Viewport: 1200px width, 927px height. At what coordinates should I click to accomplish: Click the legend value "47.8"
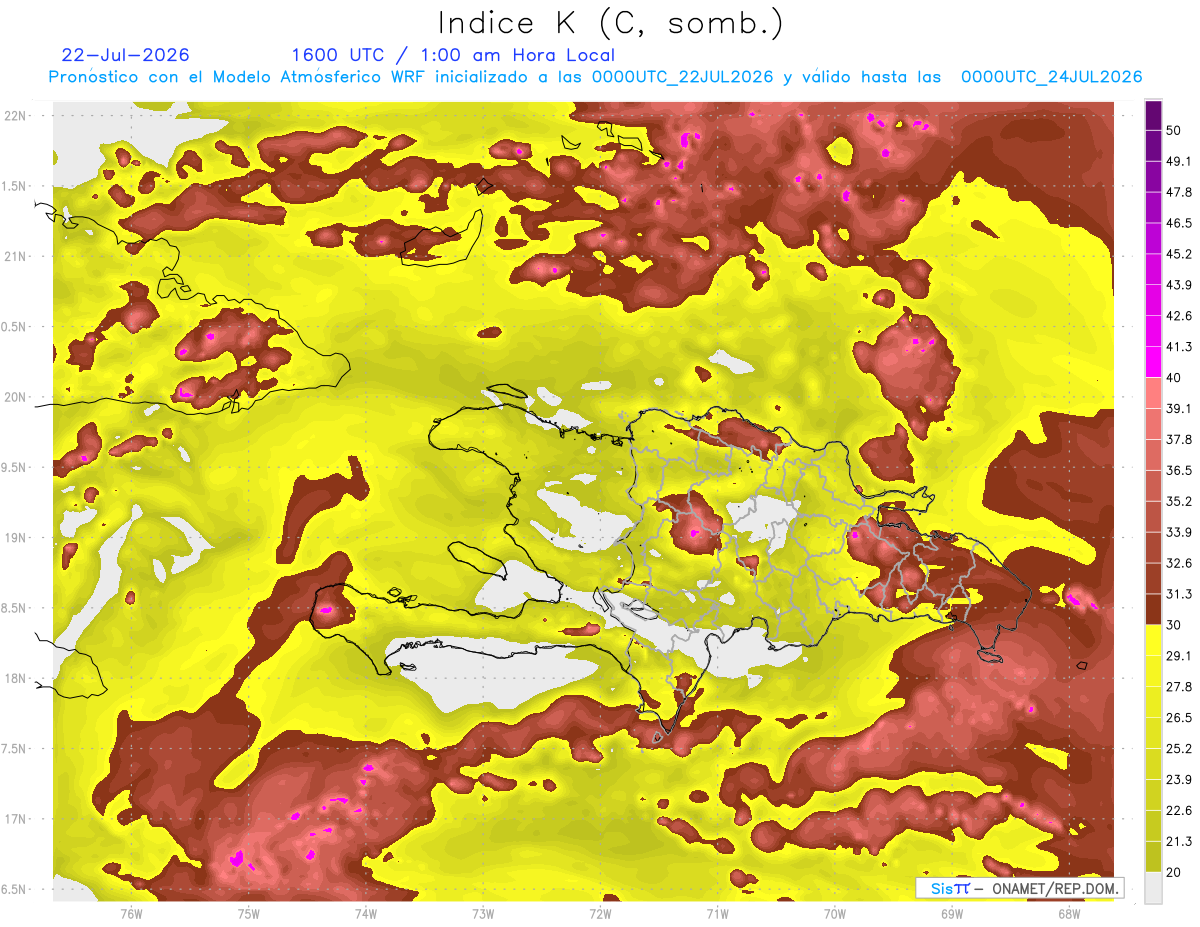tap(1178, 192)
